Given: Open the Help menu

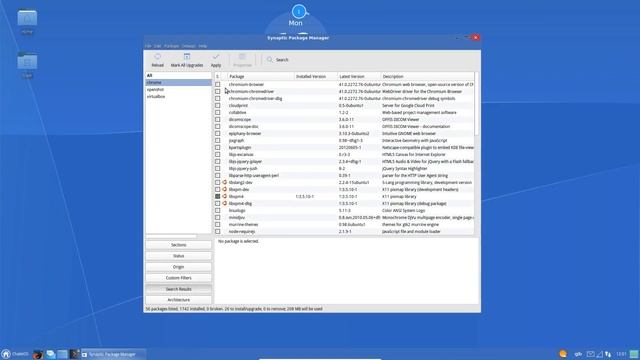Looking at the screenshot, I should tap(202, 46).
